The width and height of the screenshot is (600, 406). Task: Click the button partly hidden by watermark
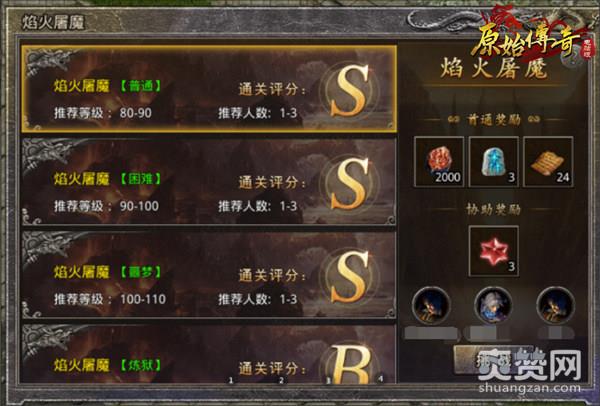pyautogui.click(x=494, y=360)
